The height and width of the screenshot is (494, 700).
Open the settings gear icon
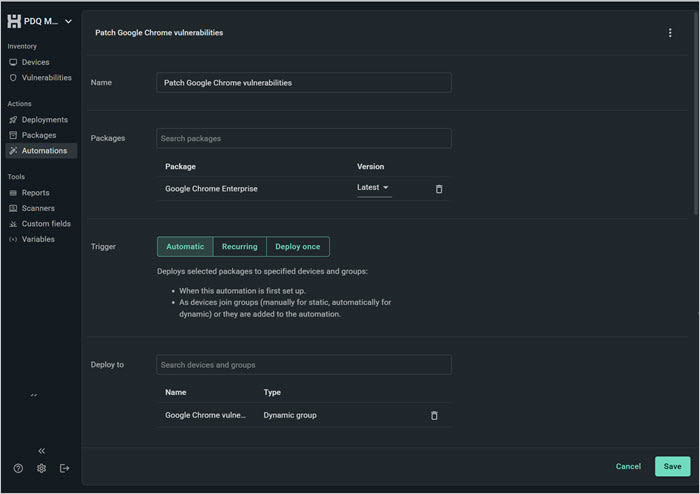[42, 468]
